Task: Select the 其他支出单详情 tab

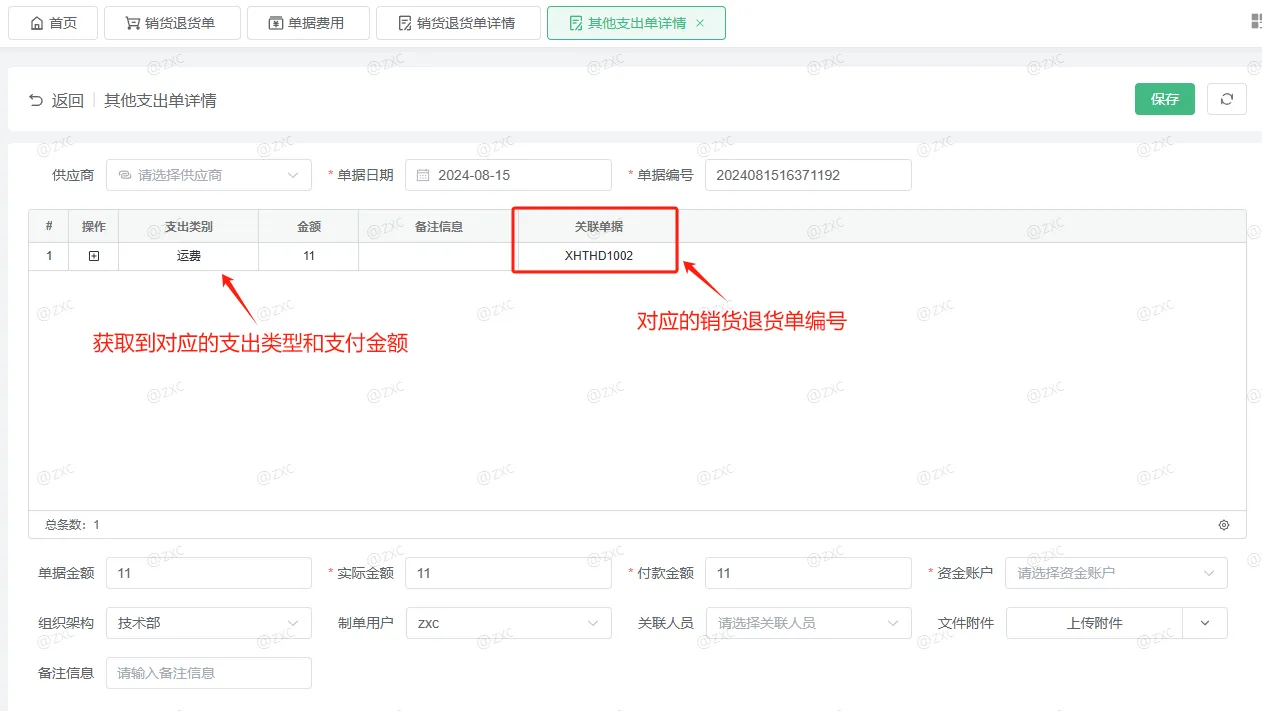Action: click(636, 23)
